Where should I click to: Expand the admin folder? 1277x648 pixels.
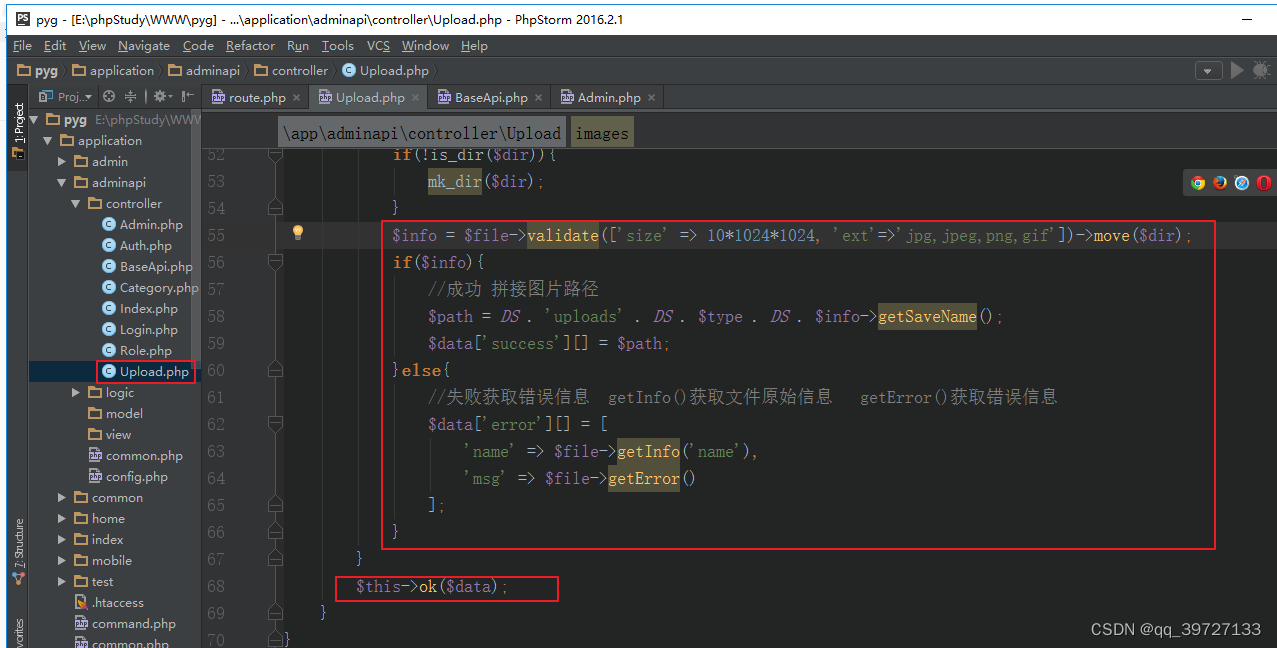[62, 161]
